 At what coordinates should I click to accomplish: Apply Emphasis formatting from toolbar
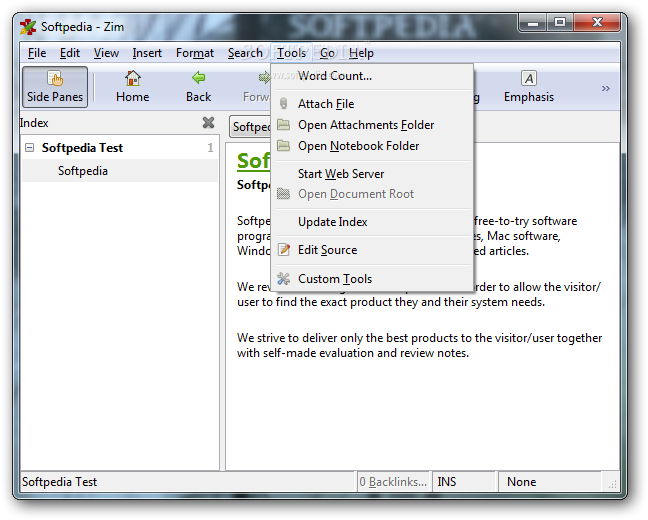point(529,87)
